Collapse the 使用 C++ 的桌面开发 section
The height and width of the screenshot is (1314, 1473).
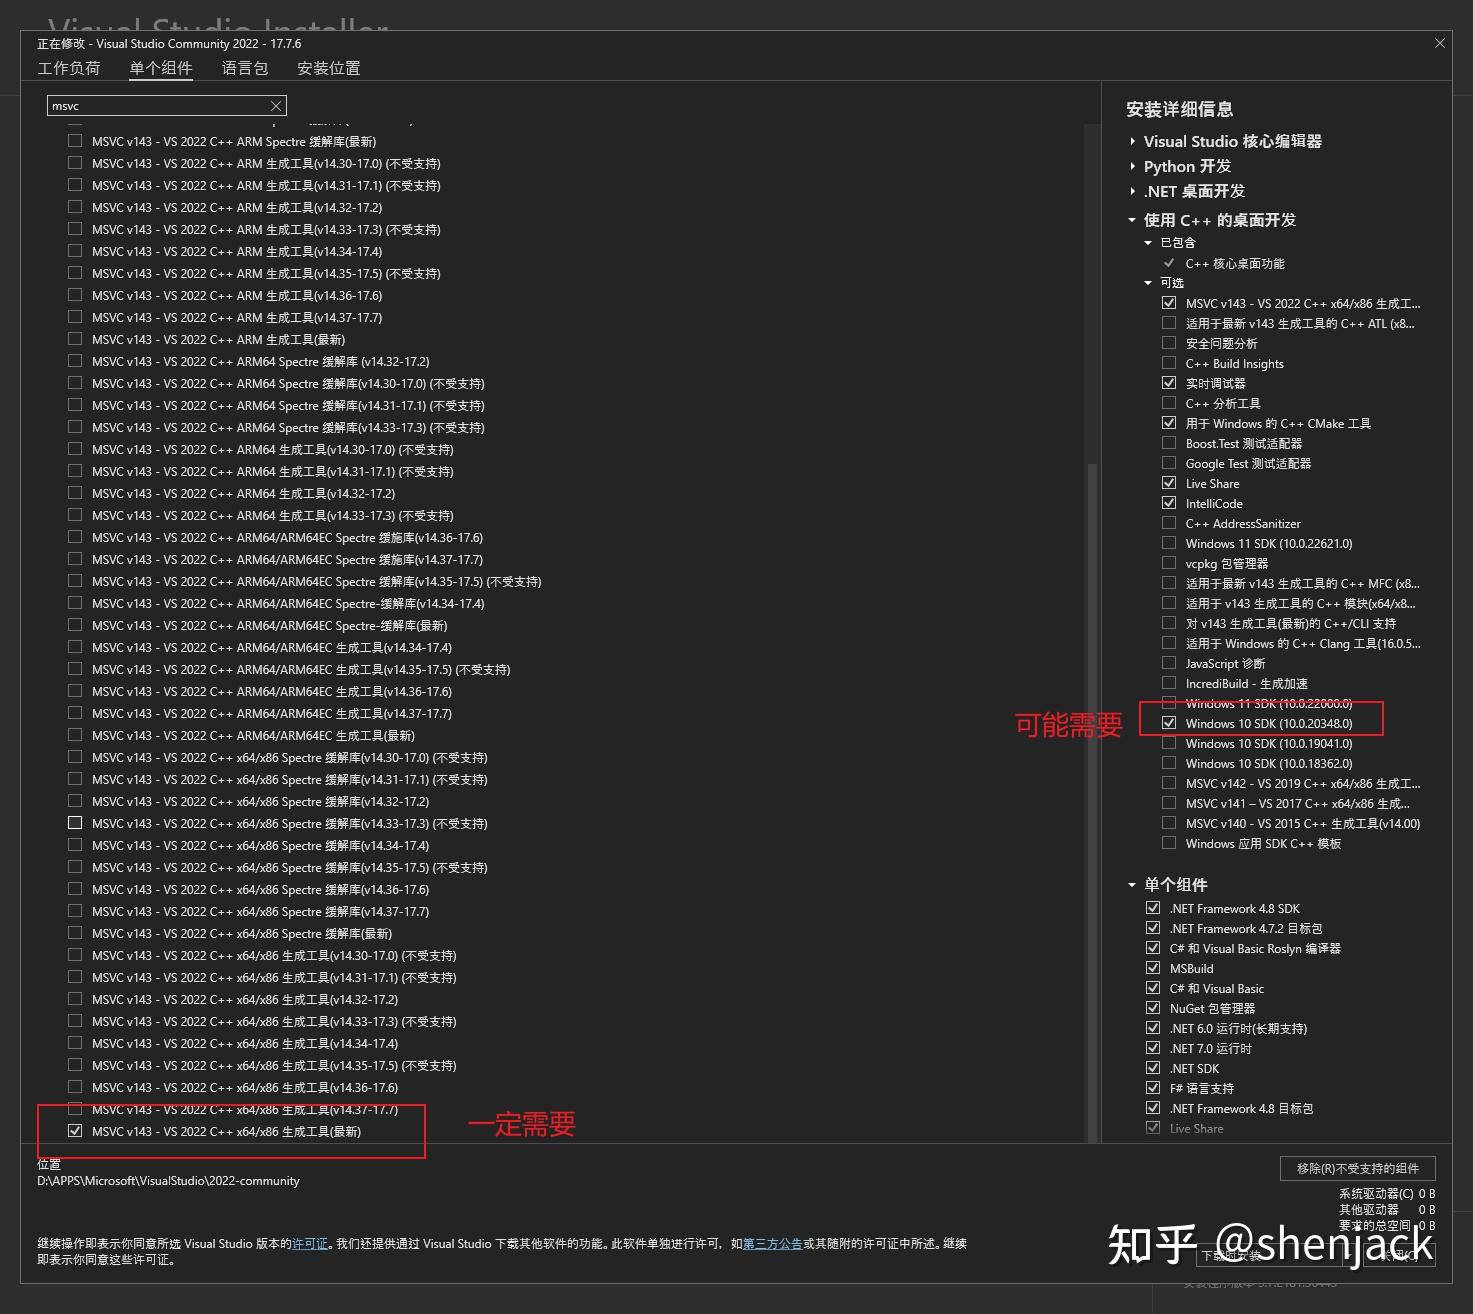coord(1131,220)
